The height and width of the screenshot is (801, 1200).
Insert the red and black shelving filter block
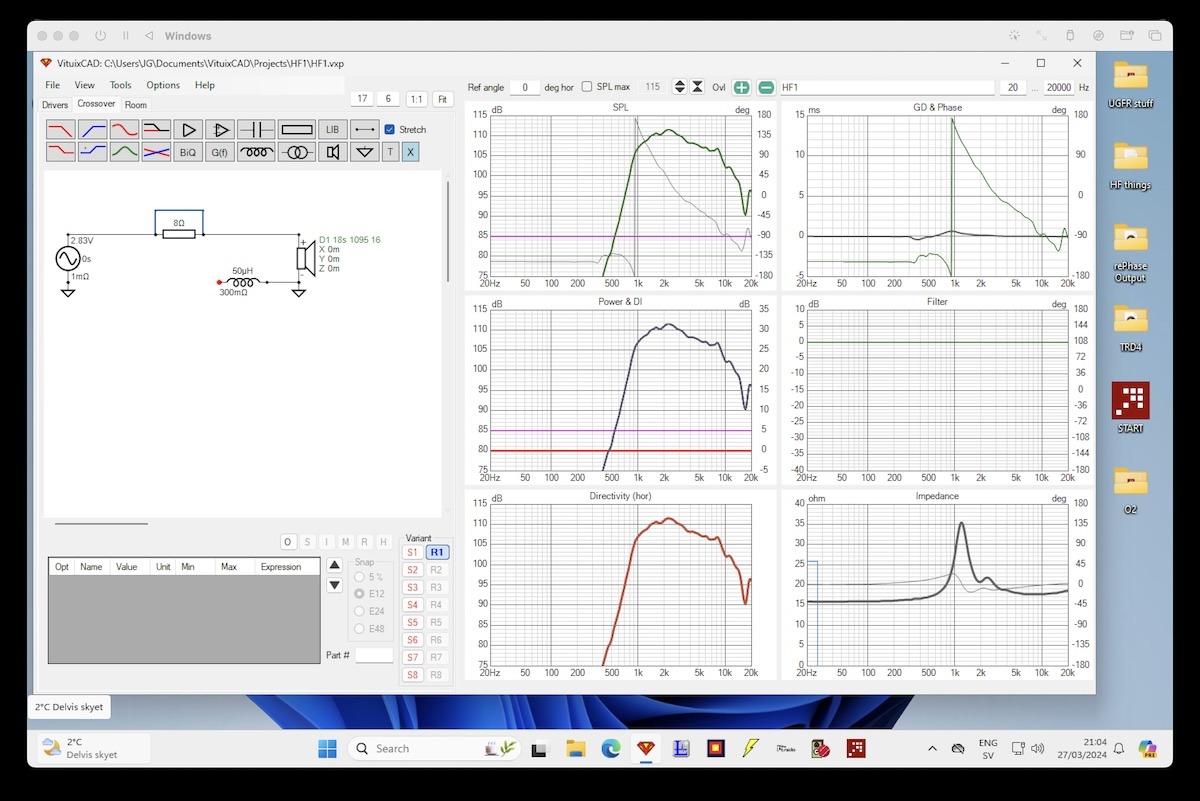(x=156, y=129)
